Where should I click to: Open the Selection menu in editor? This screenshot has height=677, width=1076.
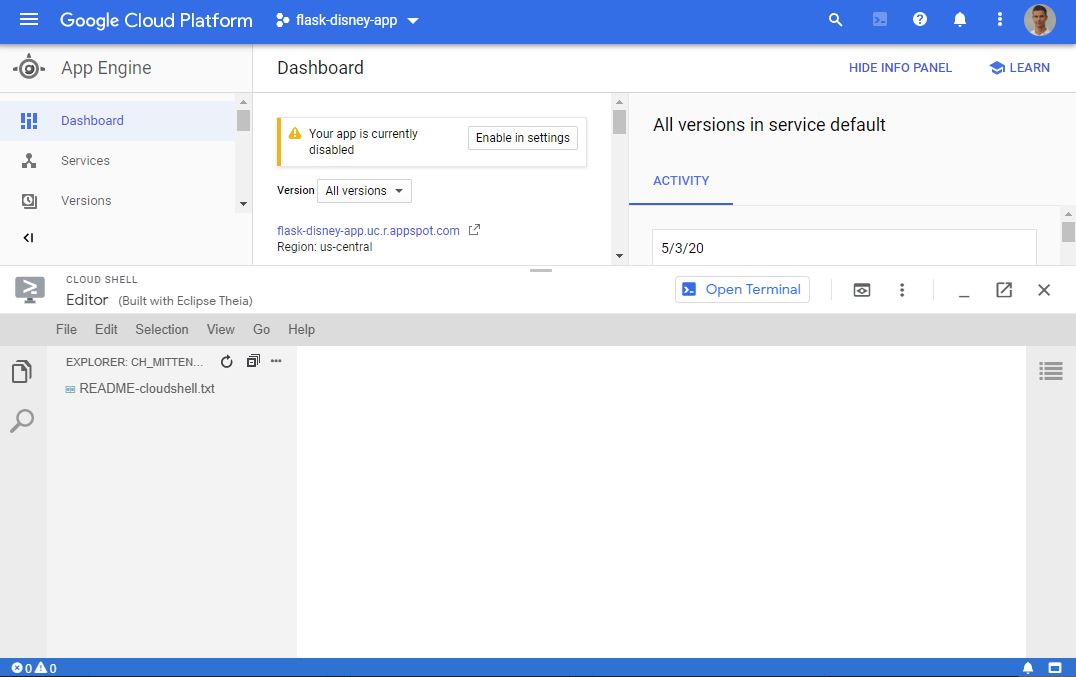(161, 329)
